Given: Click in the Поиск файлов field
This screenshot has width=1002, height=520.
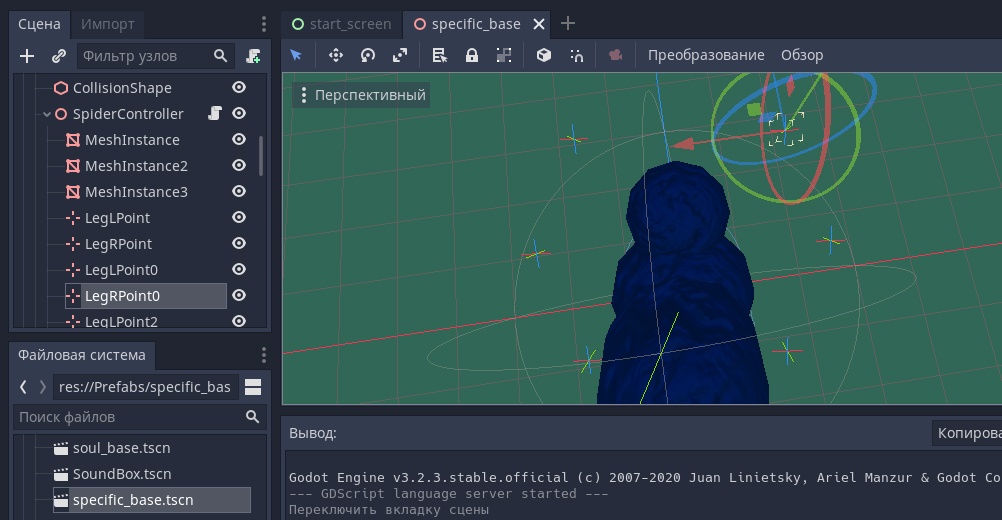Looking at the screenshot, I should [139, 417].
